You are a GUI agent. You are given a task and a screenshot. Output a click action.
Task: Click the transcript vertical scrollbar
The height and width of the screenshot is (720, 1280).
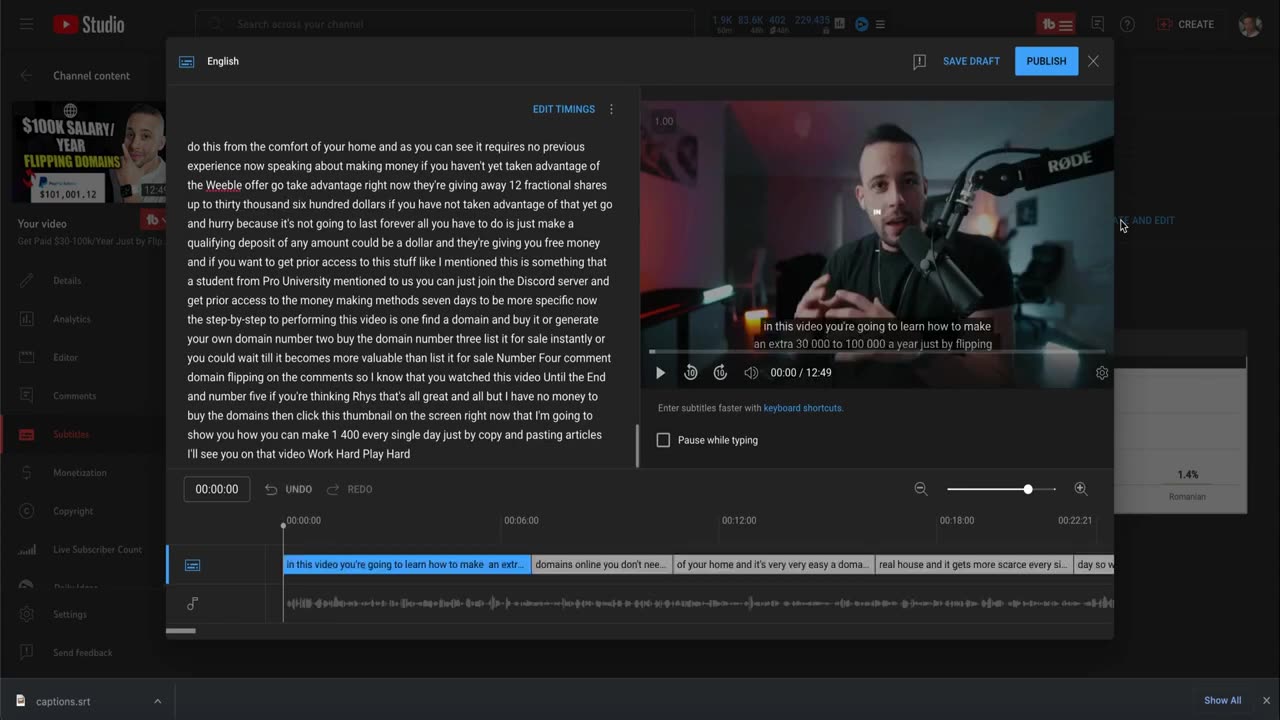point(637,446)
